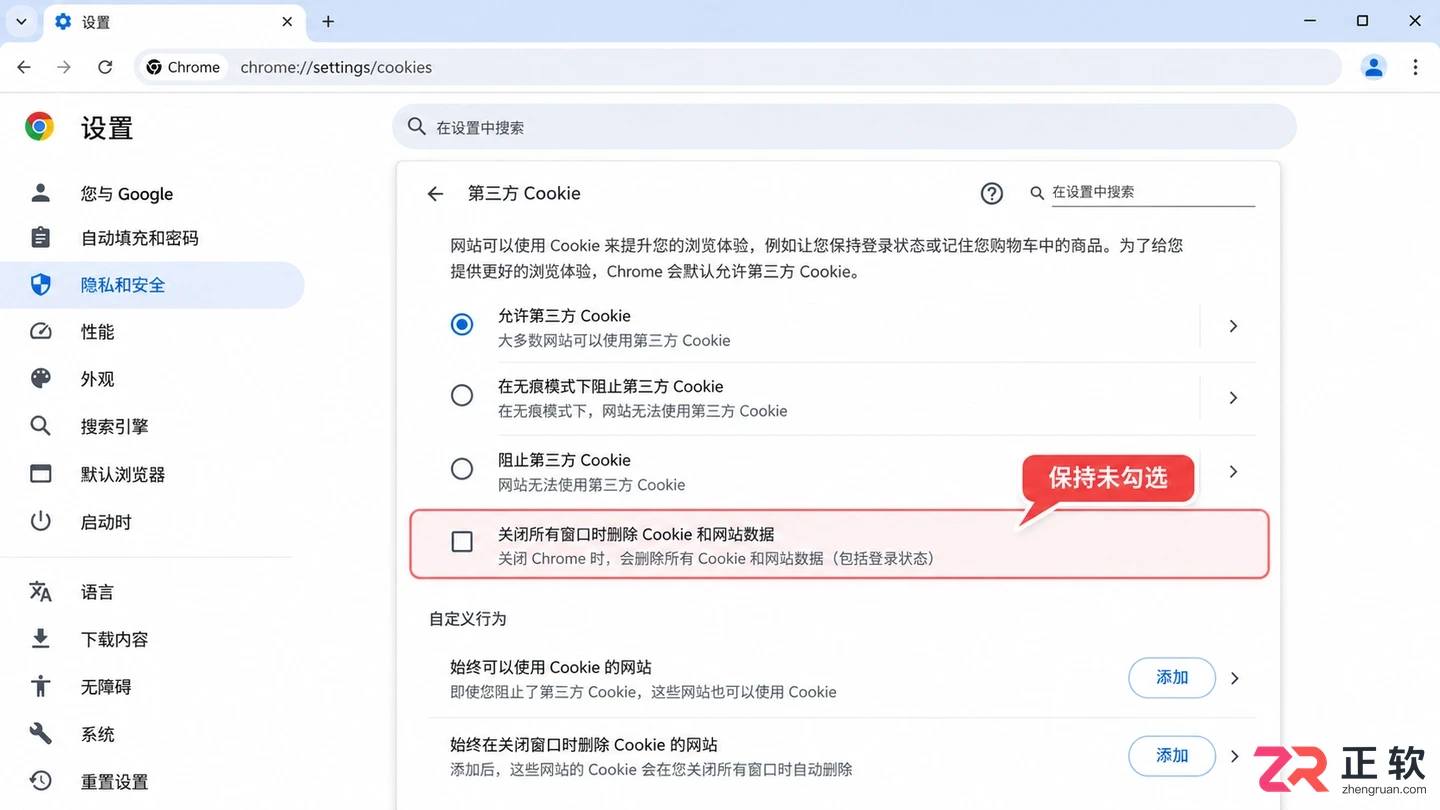
Task: Expand 始终在关闭窗口时删除 Cookie chevron
Action: [1235, 756]
